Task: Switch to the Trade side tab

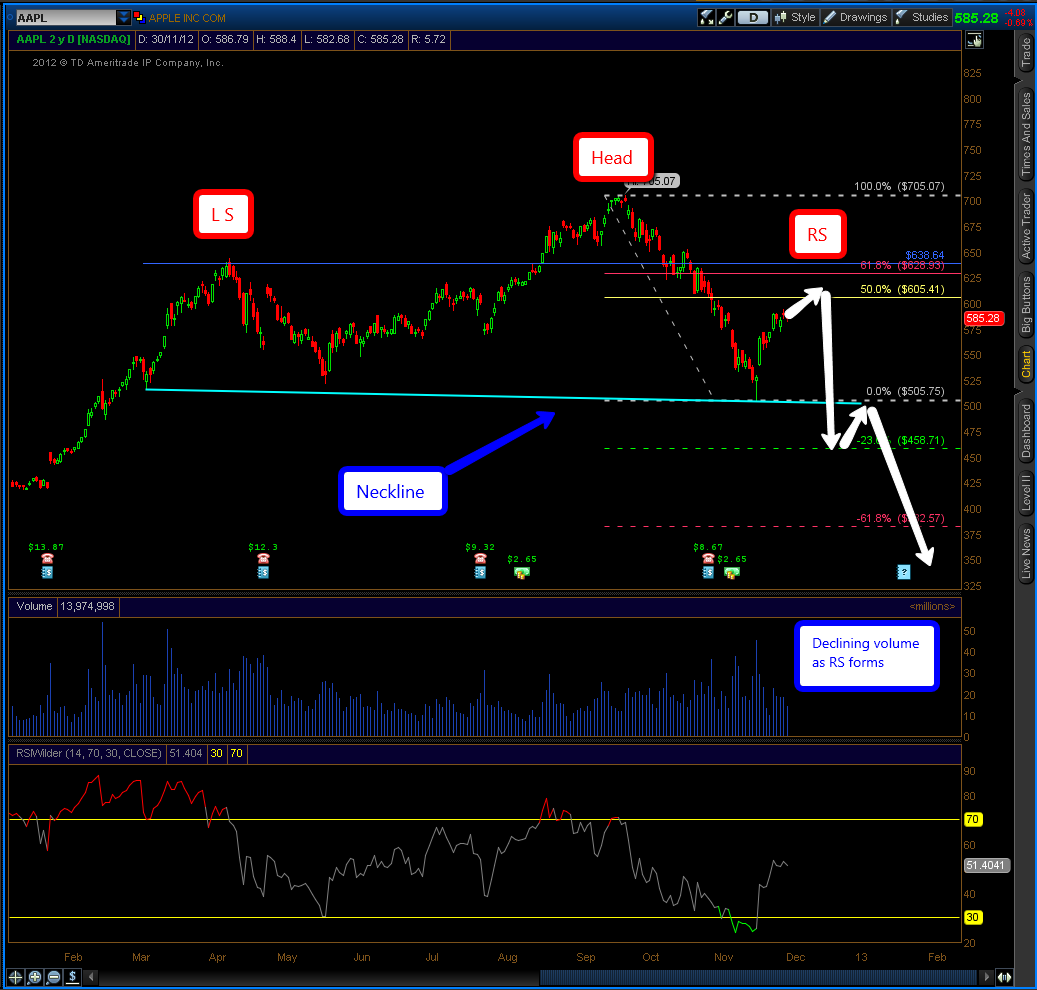Action: coord(1026,53)
